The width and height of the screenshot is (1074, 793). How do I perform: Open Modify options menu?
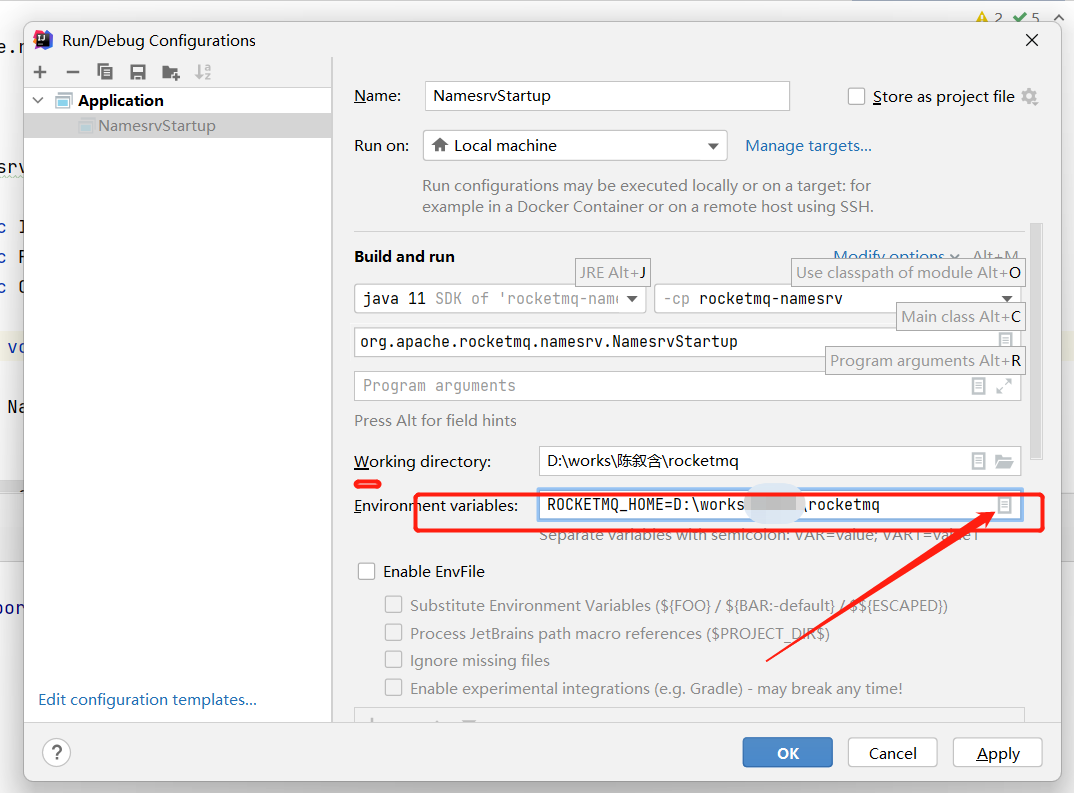896,256
